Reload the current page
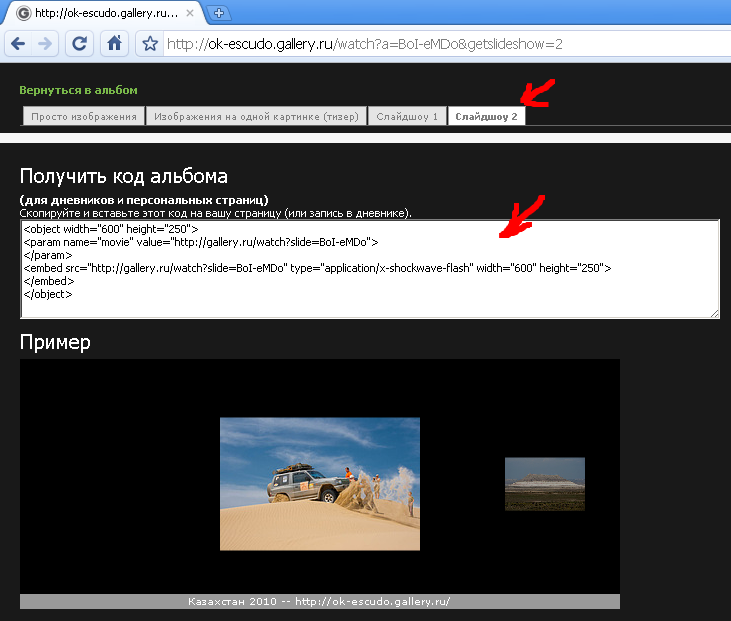731x621 pixels. click(x=80, y=44)
